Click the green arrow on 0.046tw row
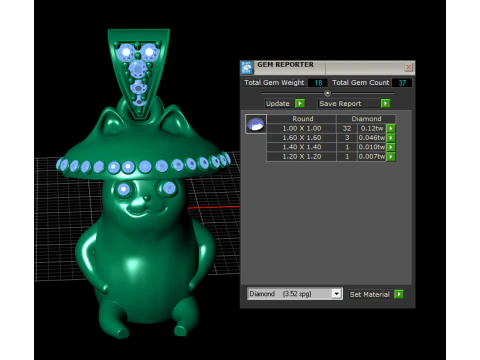 coord(391,138)
